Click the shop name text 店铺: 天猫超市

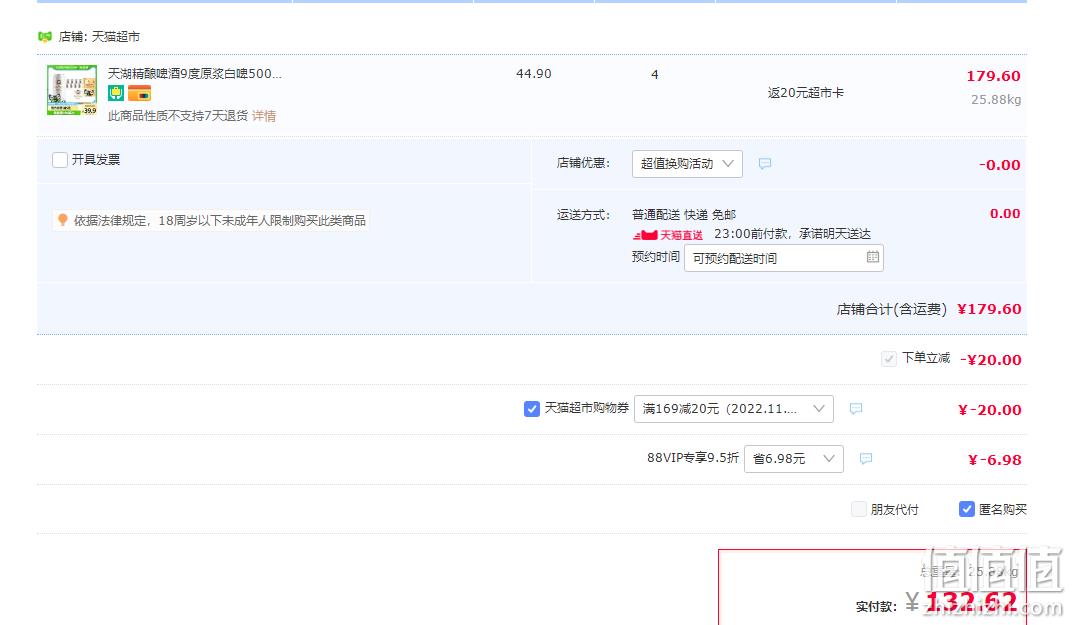coord(99,36)
